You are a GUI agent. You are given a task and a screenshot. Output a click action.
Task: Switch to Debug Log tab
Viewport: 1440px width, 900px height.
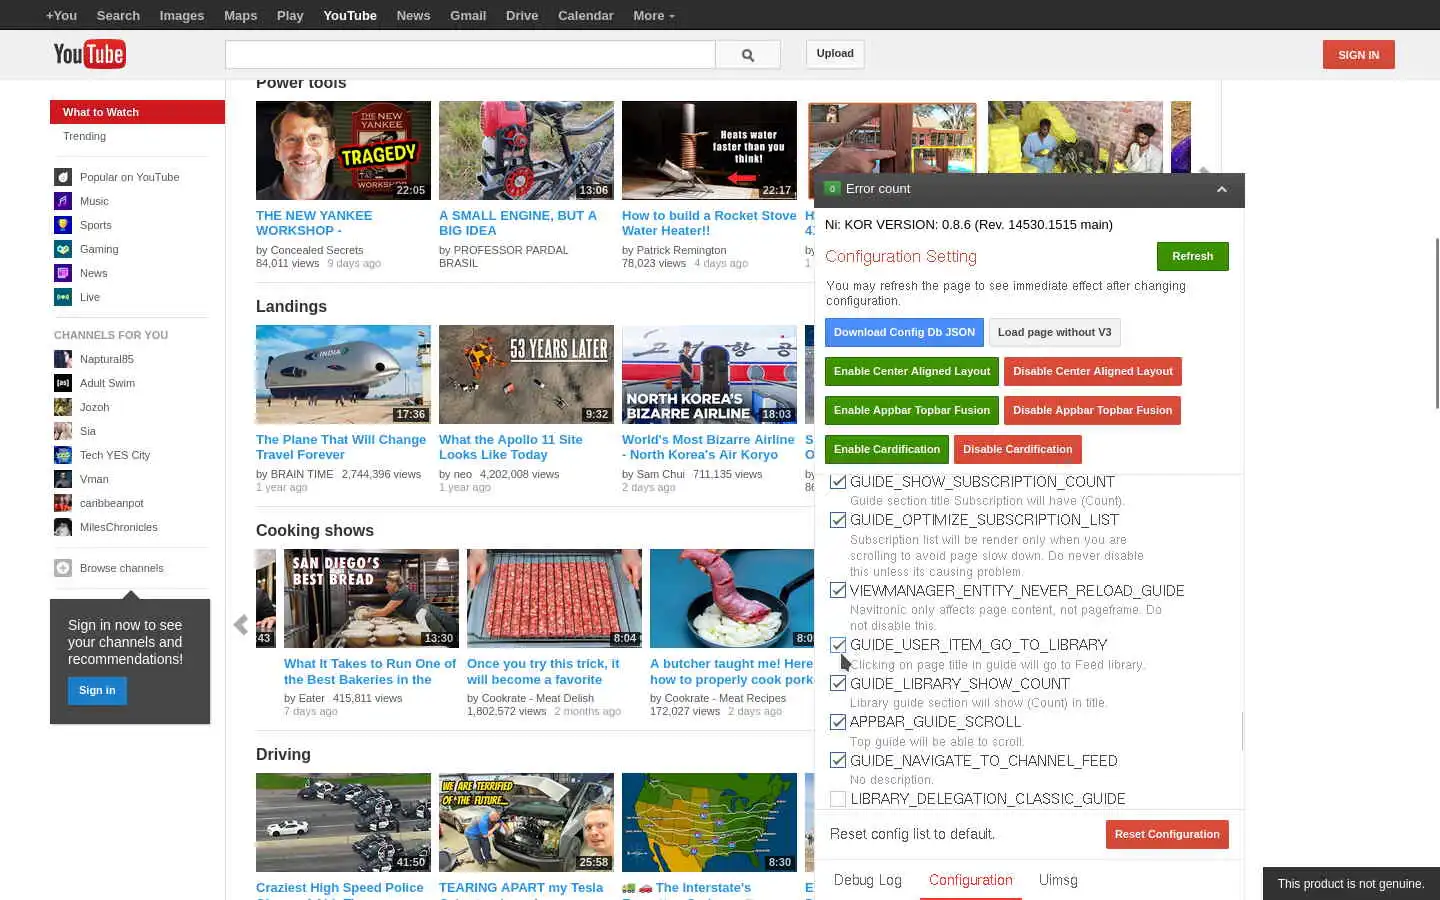(x=868, y=880)
